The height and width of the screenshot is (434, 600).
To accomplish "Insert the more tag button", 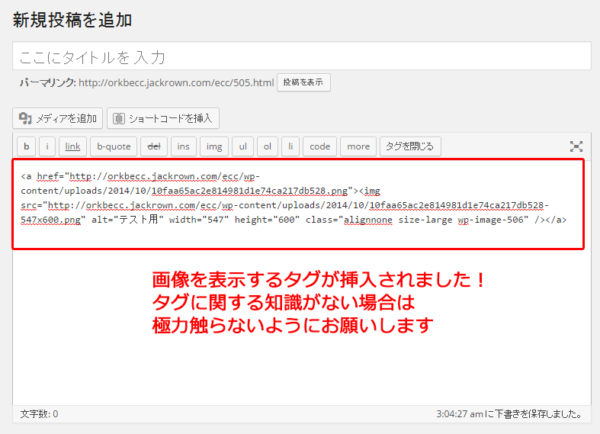I will (356, 146).
